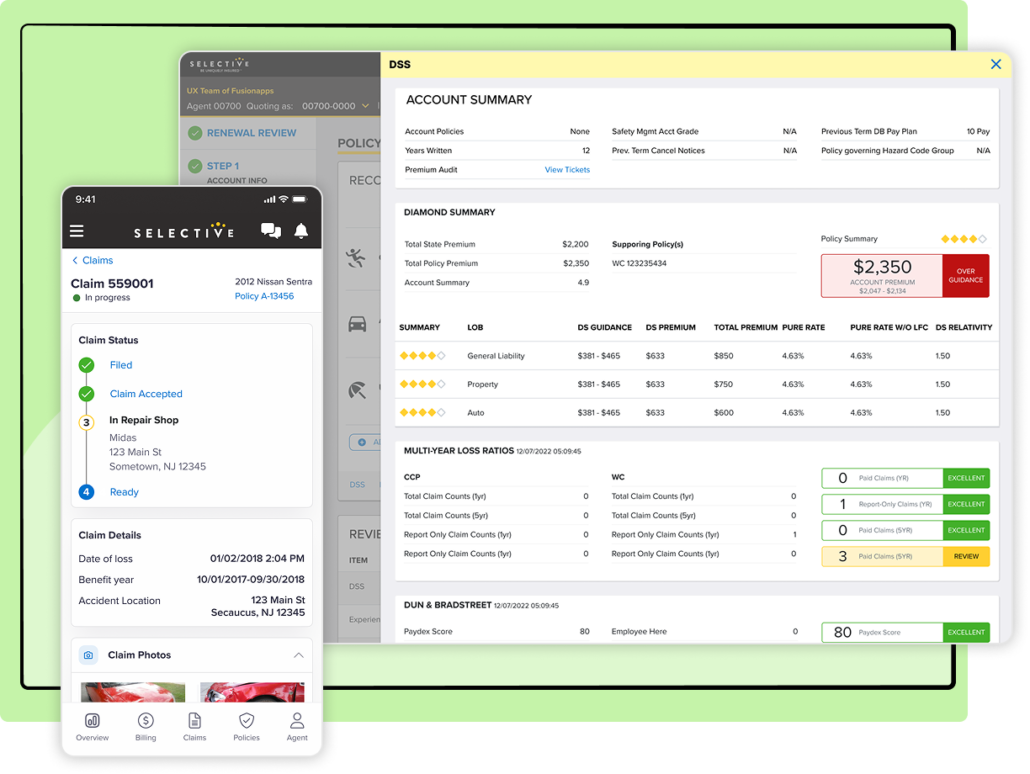Open the Quoting as 00700-0000 dropdown

pos(336,106)
